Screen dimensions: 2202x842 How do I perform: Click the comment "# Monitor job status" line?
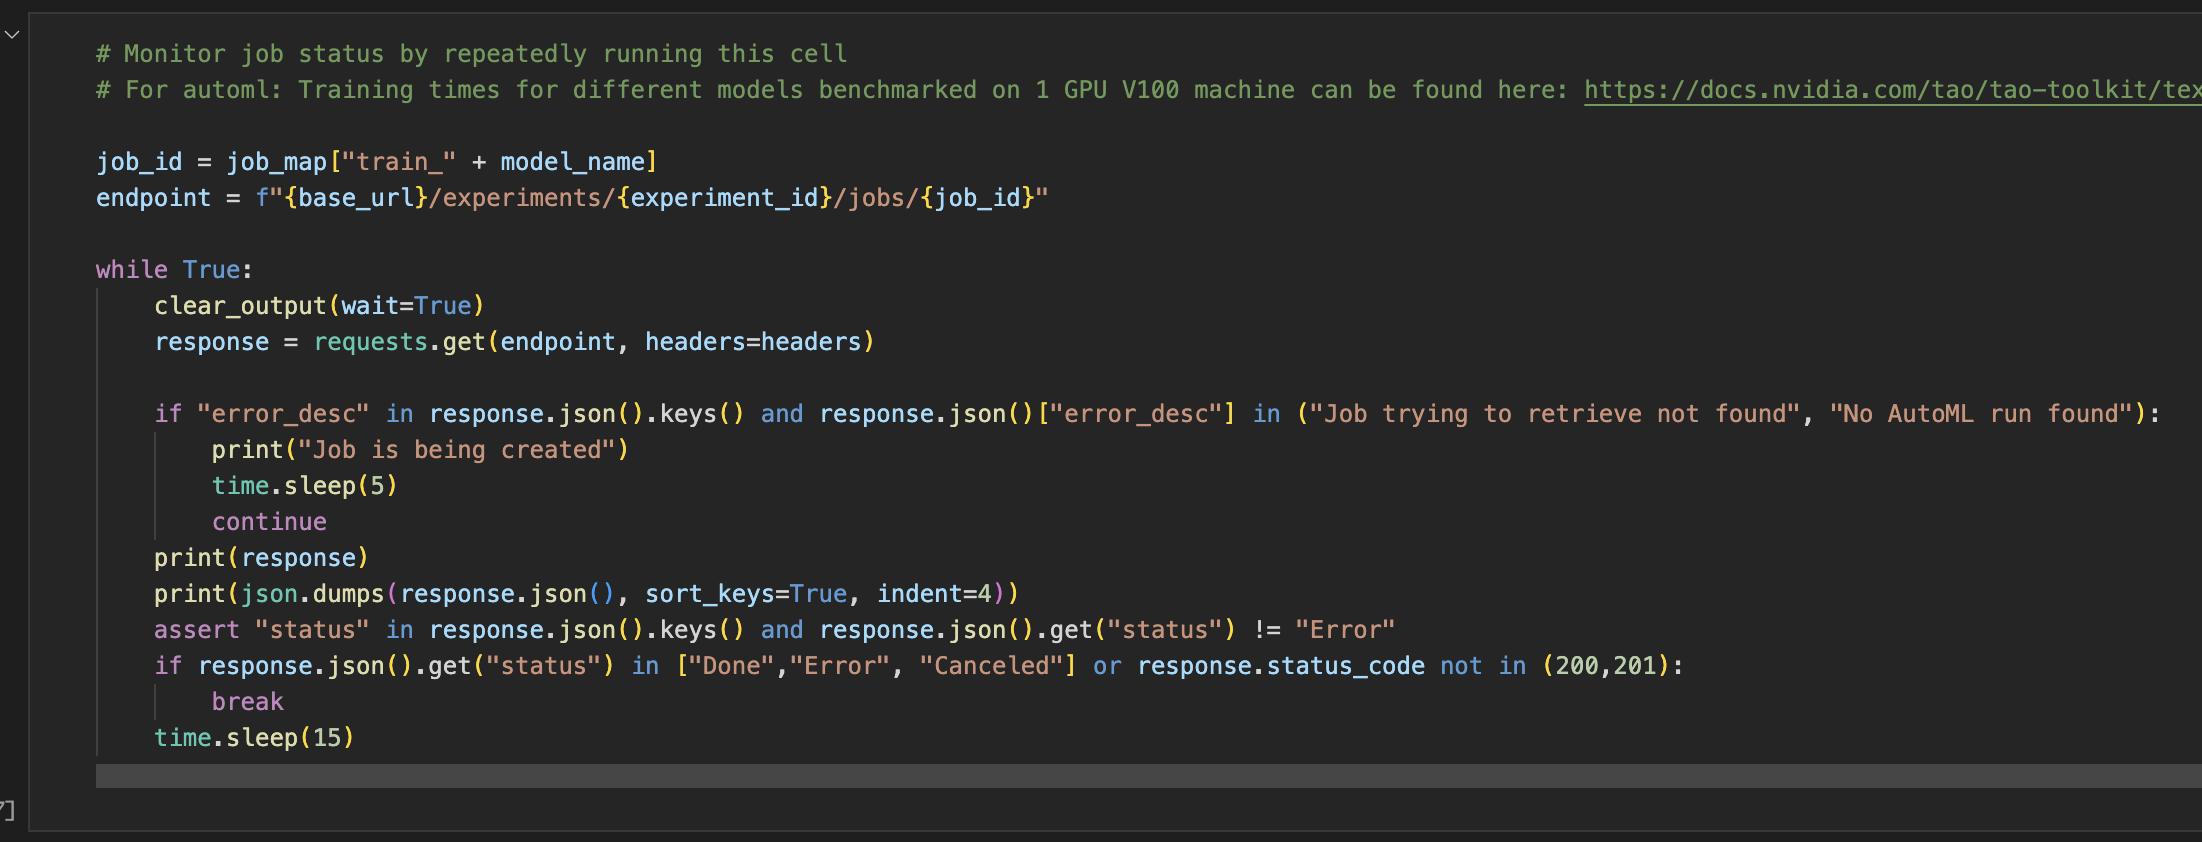coord(471,54)
